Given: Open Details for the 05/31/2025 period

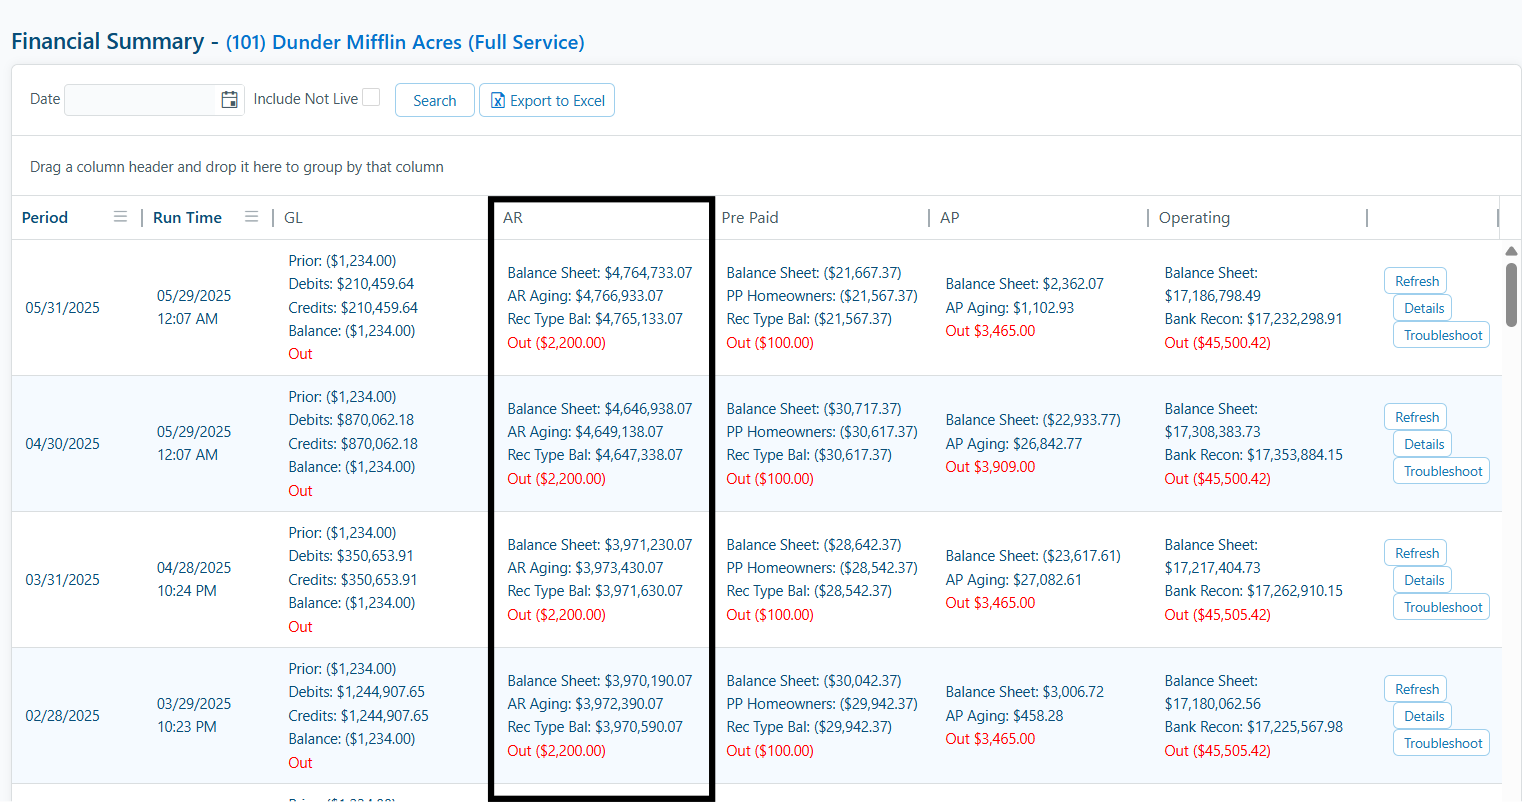Looking at the screenshot, I should pyautogui.click(x=1423, y=308).
